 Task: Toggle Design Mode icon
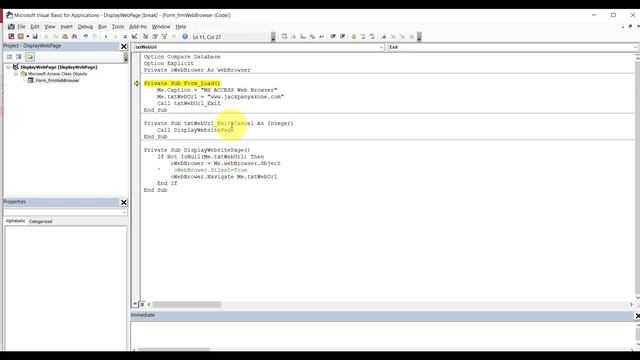(134, 37)
